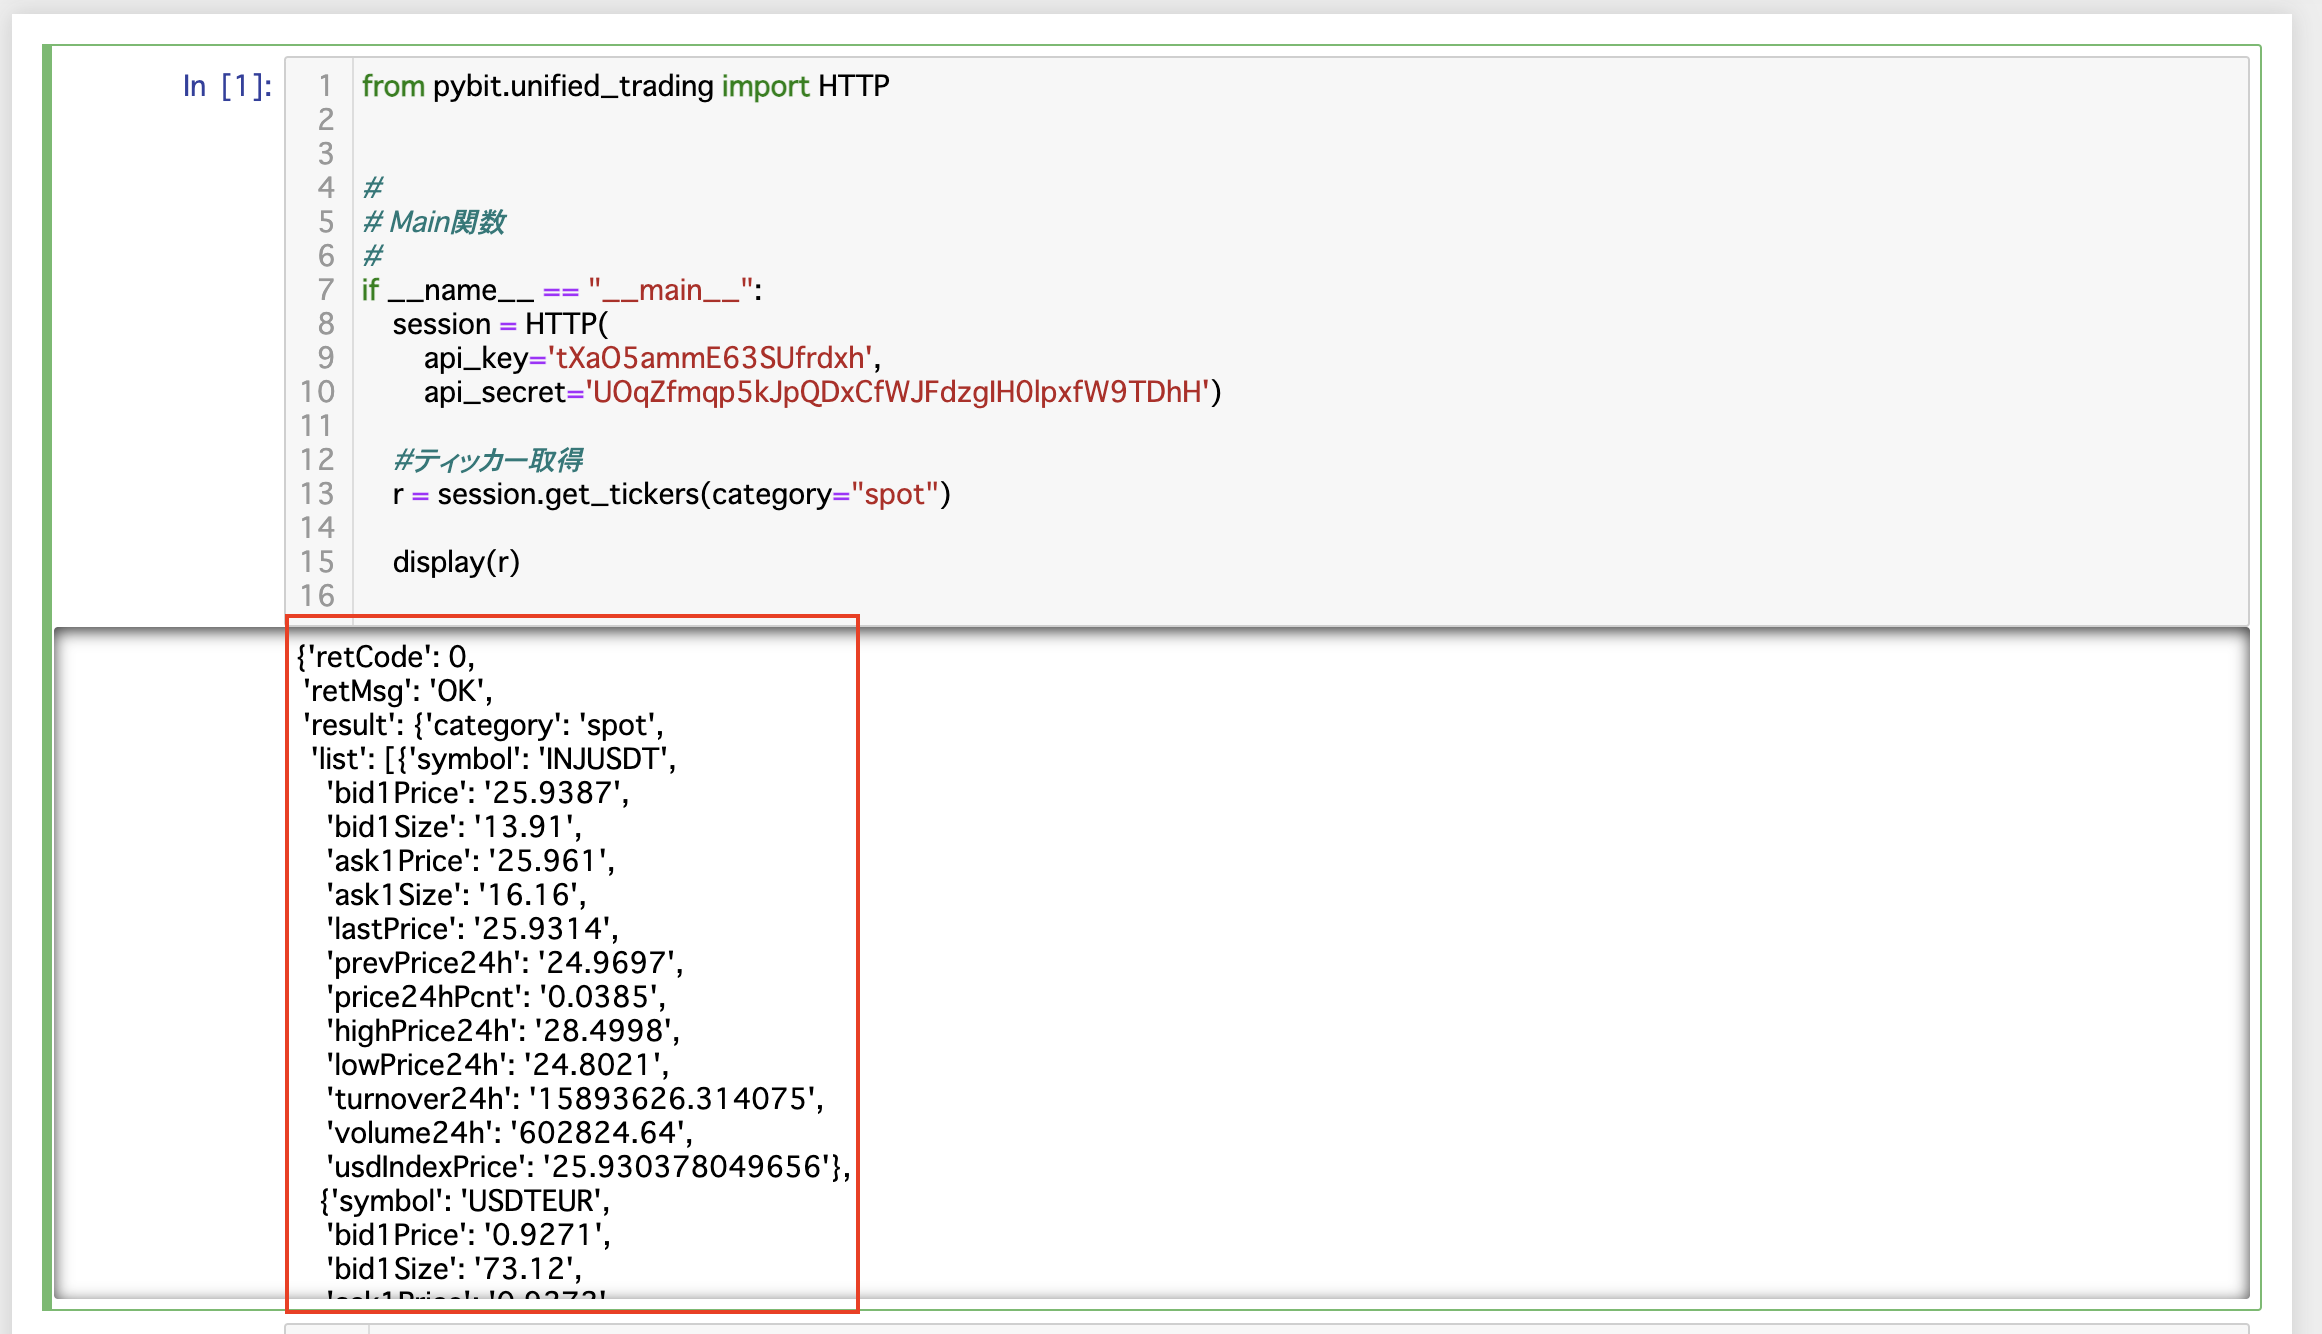Place cursor on the display(r) statement
The width and height of the screenshot is (2322, 1334).
coord(455,561)
